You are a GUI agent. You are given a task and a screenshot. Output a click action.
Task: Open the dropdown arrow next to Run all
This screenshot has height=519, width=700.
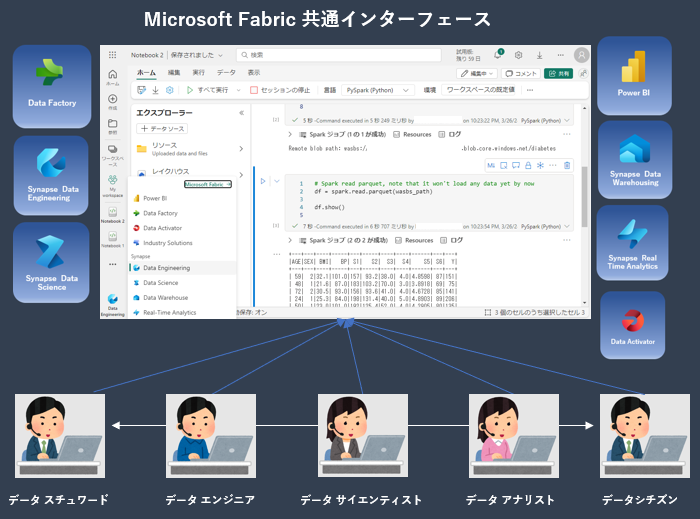point(238,90)
